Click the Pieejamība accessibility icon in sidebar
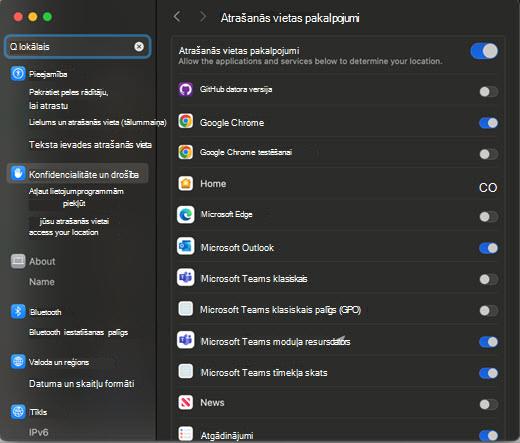520x443 pixels. pyautogui.click(x=18, y=73)
